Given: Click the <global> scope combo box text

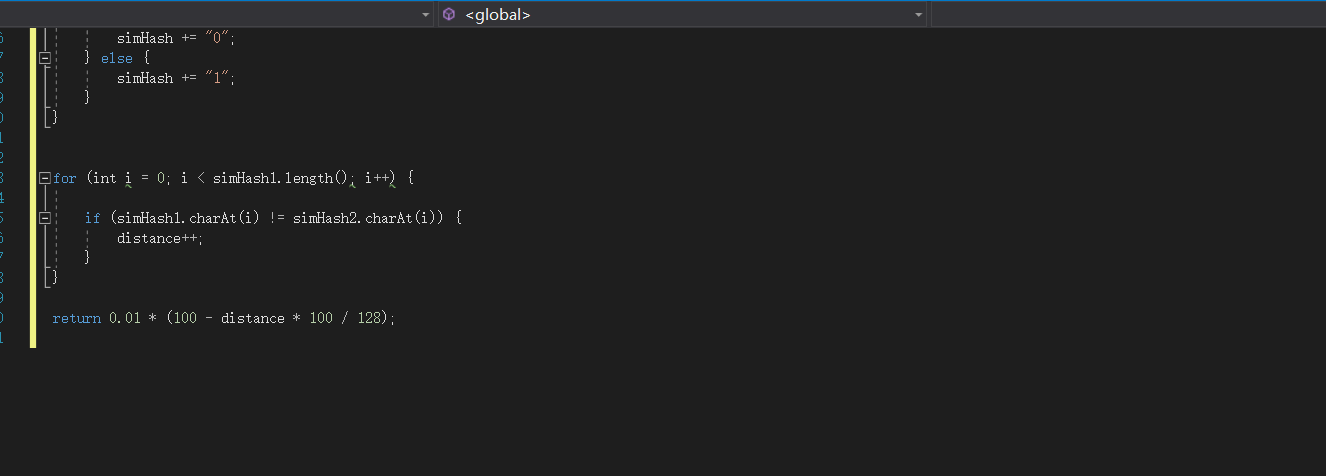Looking at the screenshot, I should tap(498, 14).
